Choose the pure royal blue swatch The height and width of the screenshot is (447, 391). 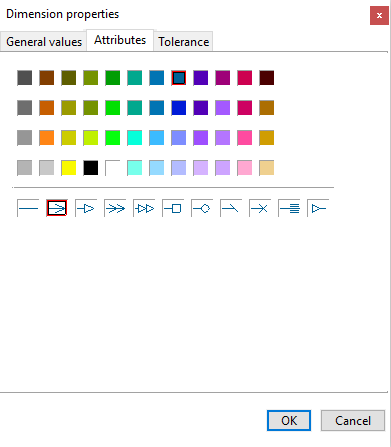(179, 108)
